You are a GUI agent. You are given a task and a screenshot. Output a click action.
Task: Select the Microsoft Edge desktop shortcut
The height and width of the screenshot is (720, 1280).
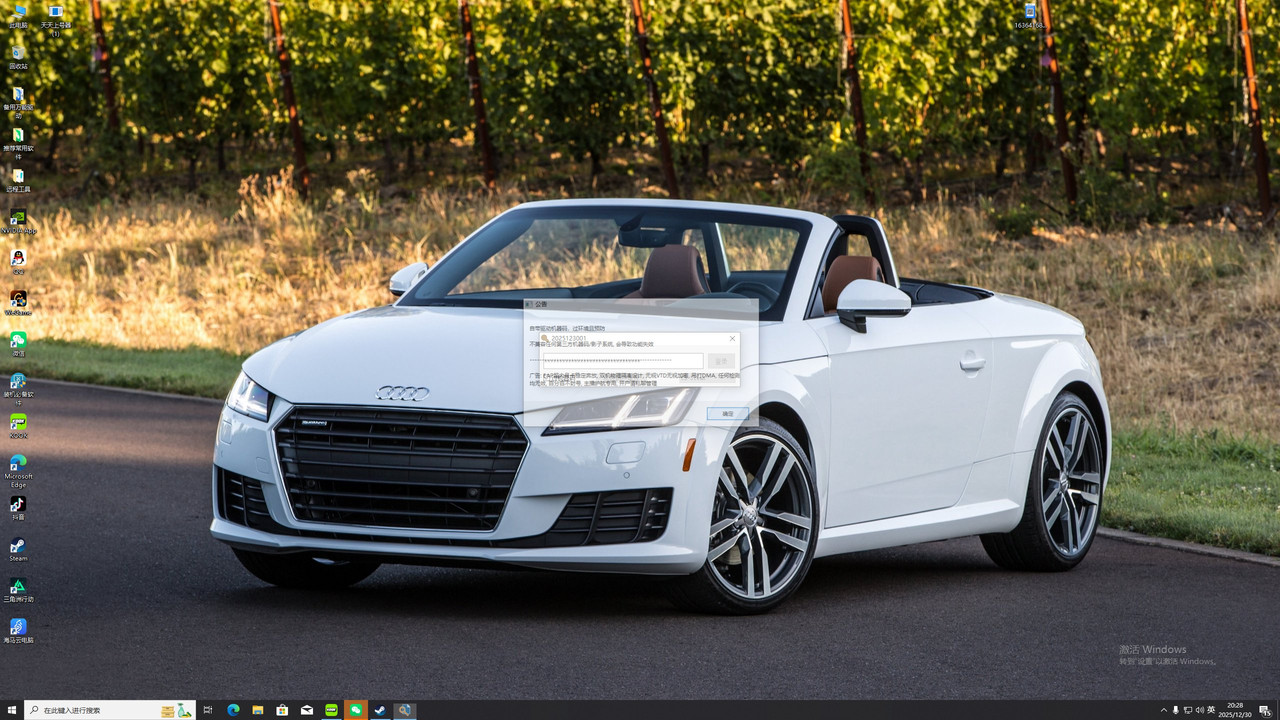[x=18, y=472]
